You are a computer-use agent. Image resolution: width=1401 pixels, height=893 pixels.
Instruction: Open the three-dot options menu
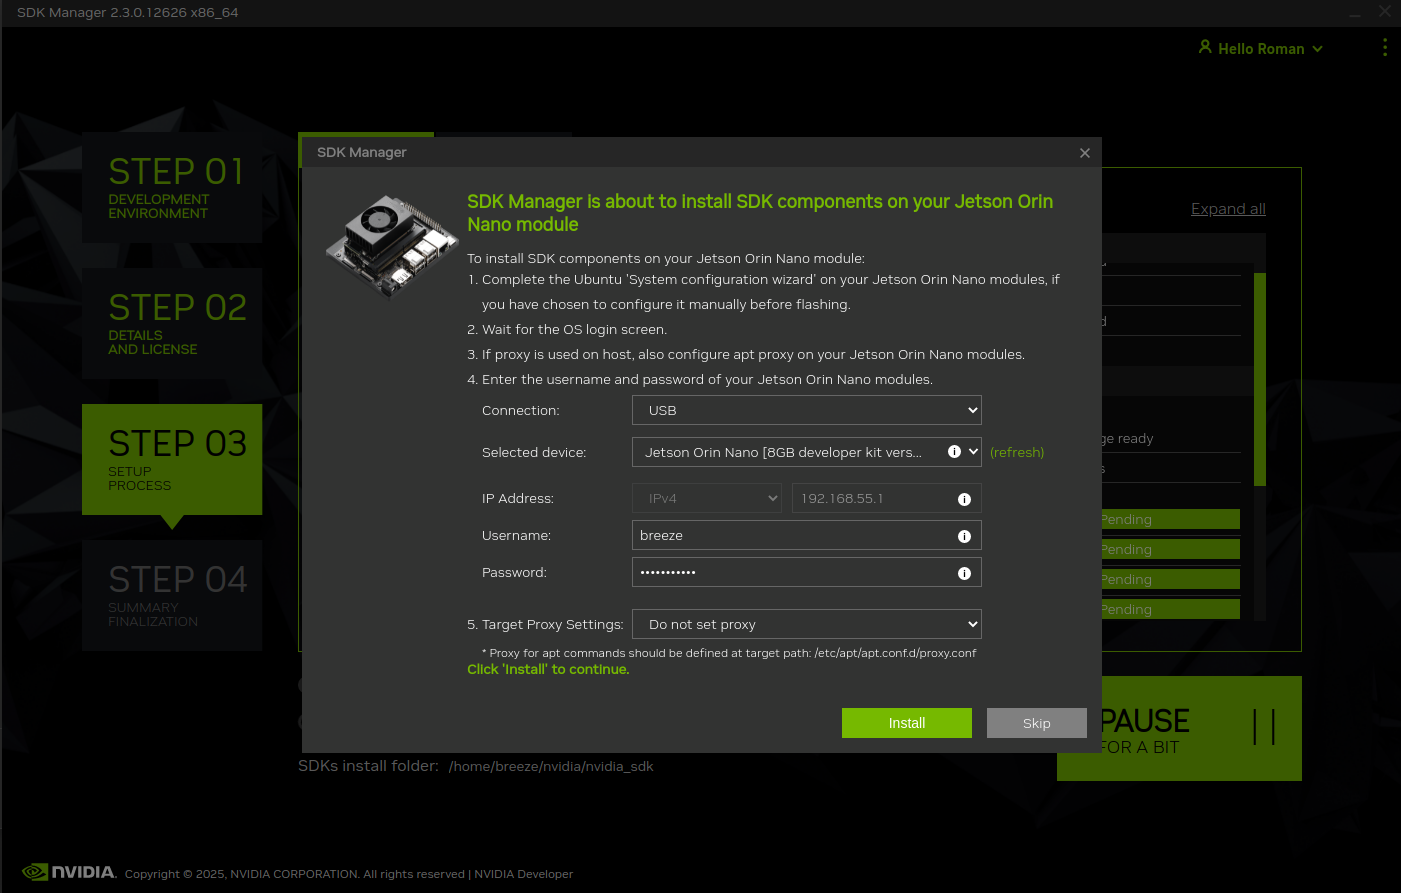click(1384, 48)
